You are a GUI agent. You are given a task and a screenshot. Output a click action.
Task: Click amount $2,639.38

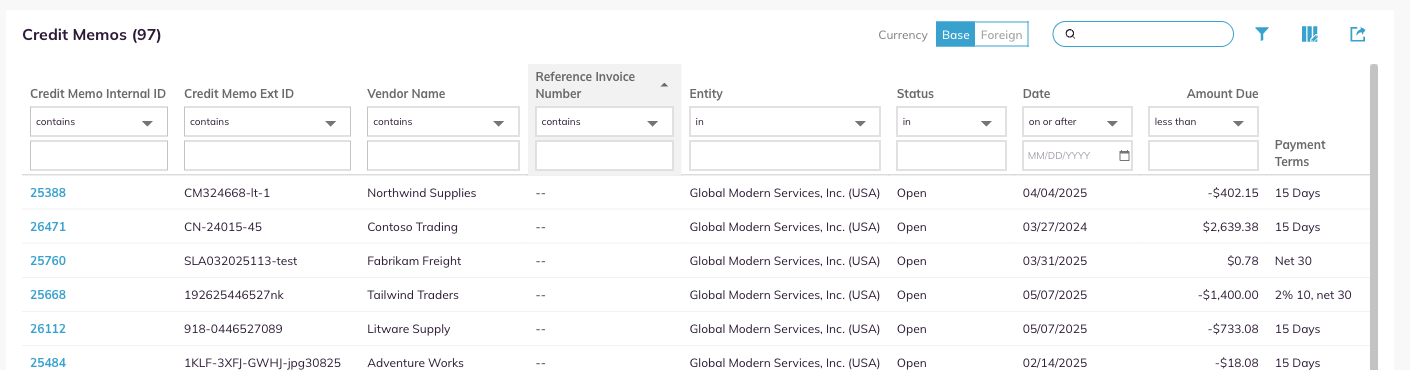tap(1231, 227)
